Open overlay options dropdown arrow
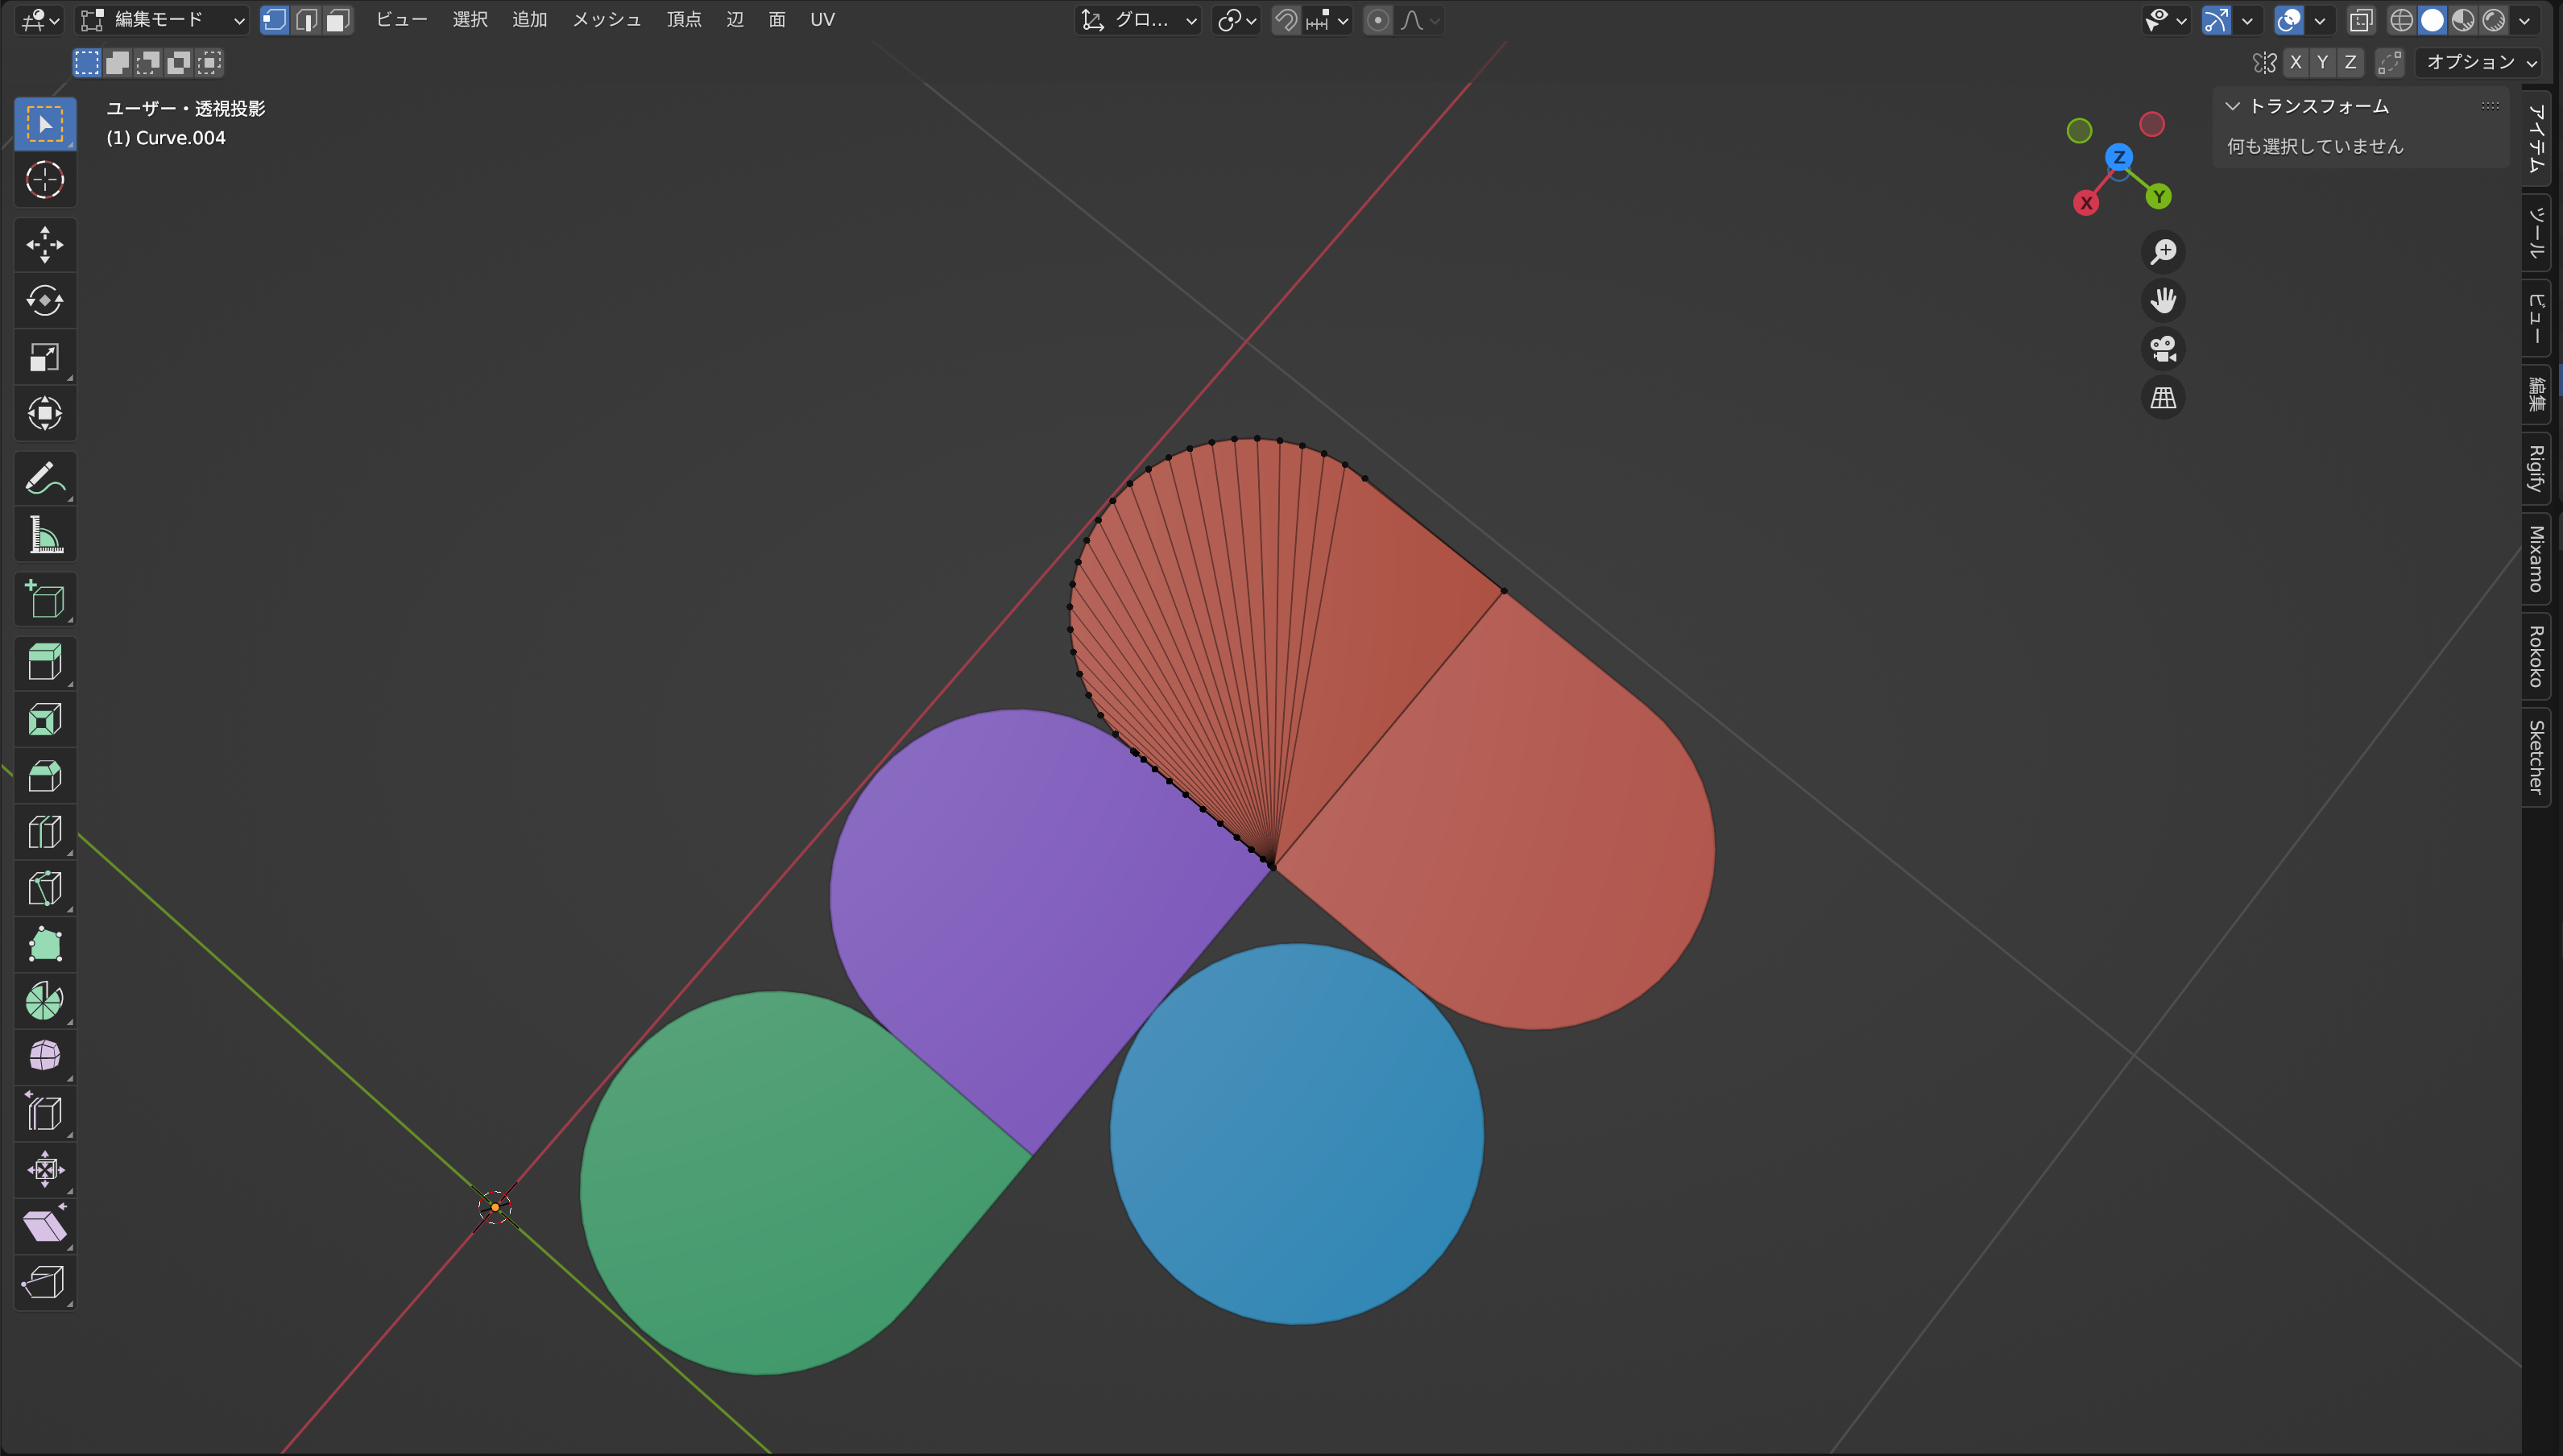2563x1456 pixels. (2320, 20)
